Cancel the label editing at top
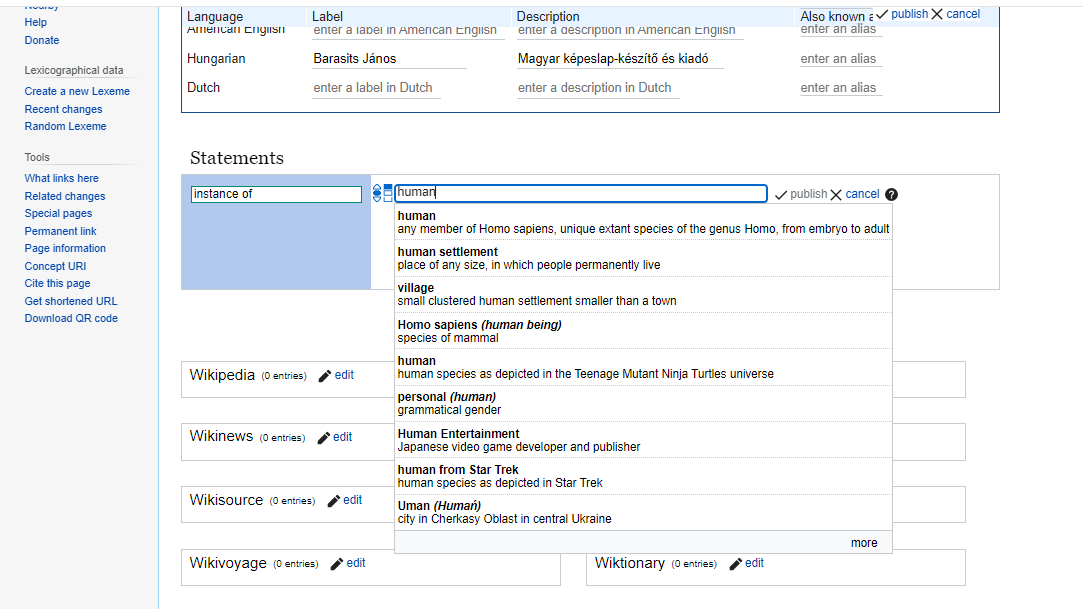 pos(956,14)
